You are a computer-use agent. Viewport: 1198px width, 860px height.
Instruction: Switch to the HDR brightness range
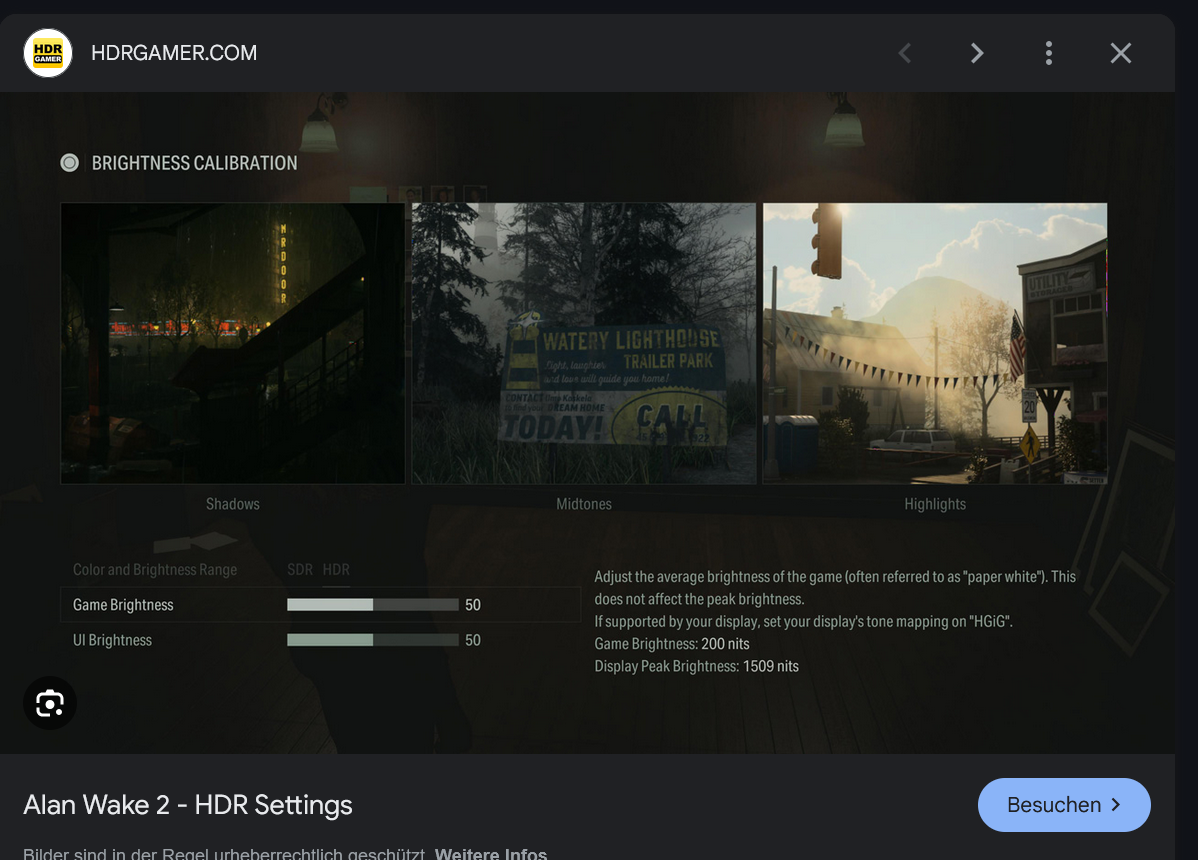coord(337,569)
